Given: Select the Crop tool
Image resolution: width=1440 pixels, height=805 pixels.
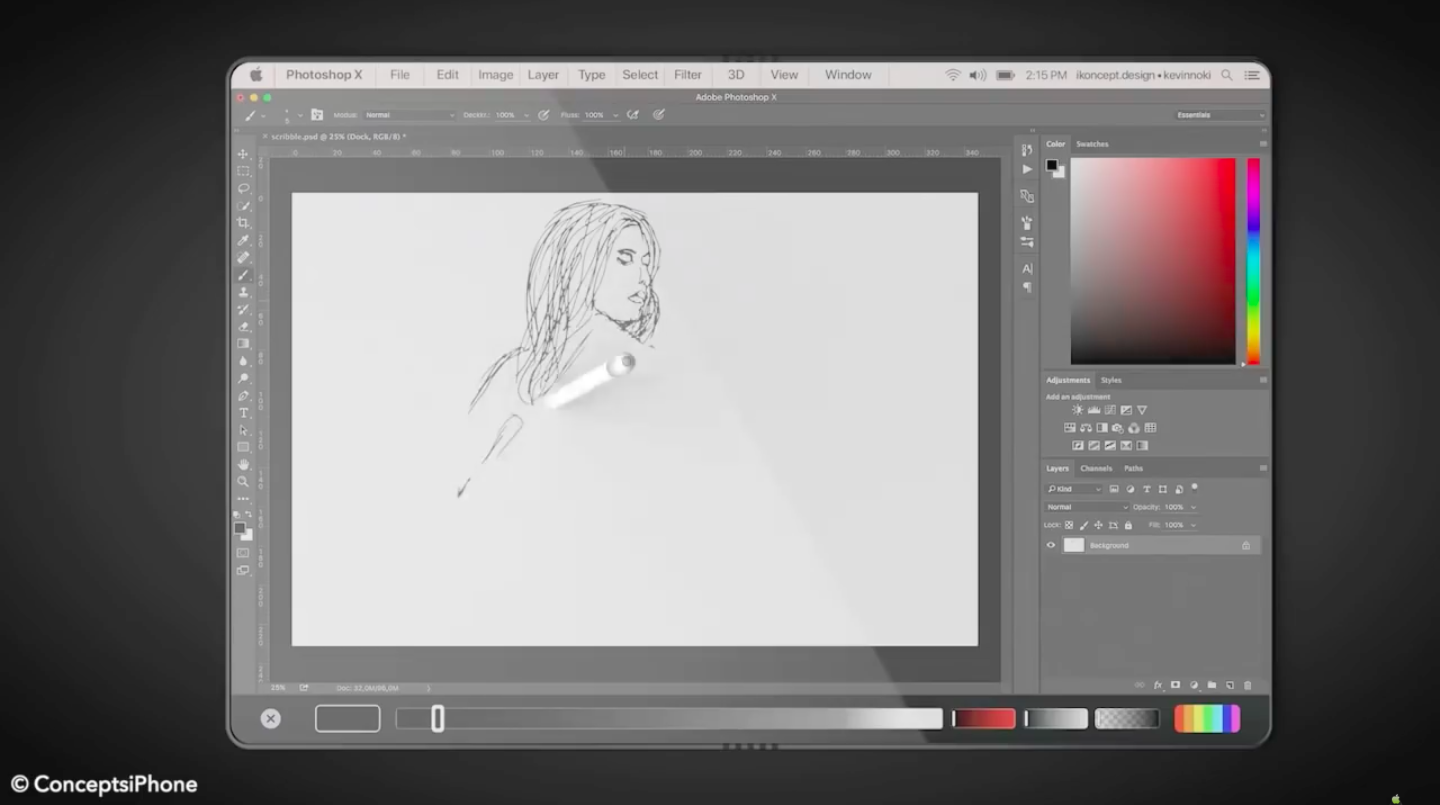Looking at the screenshot, I should pos(243,223).
